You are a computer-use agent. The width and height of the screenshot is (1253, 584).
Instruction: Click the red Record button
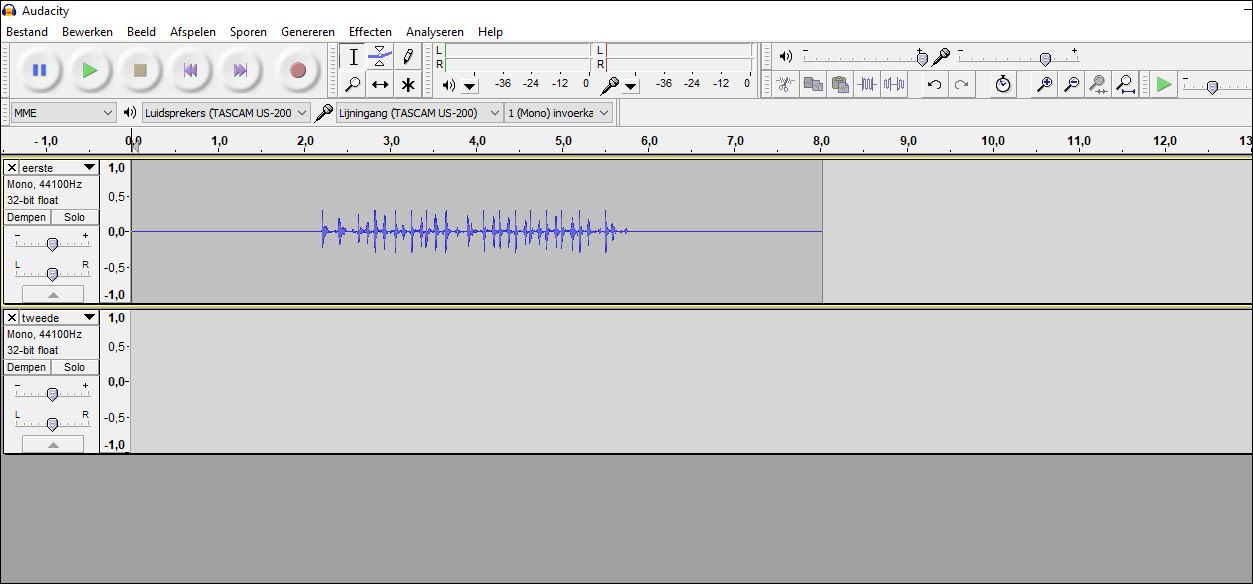[x=297, y=70]
